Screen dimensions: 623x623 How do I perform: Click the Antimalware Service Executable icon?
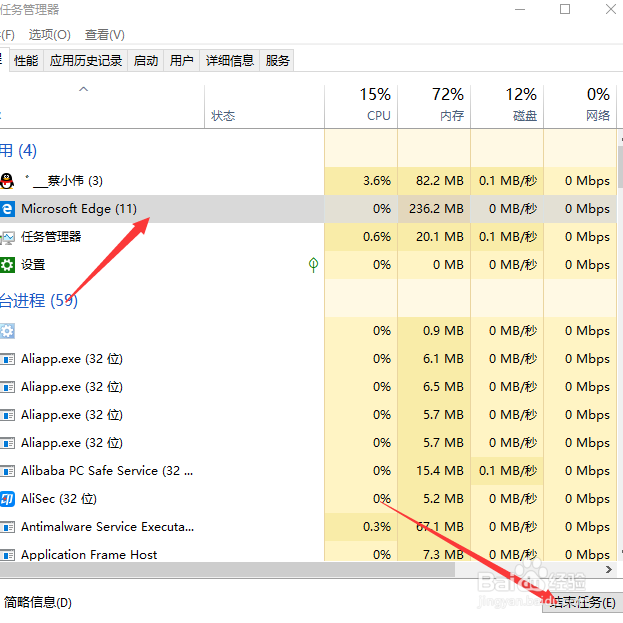pos(7,527)
